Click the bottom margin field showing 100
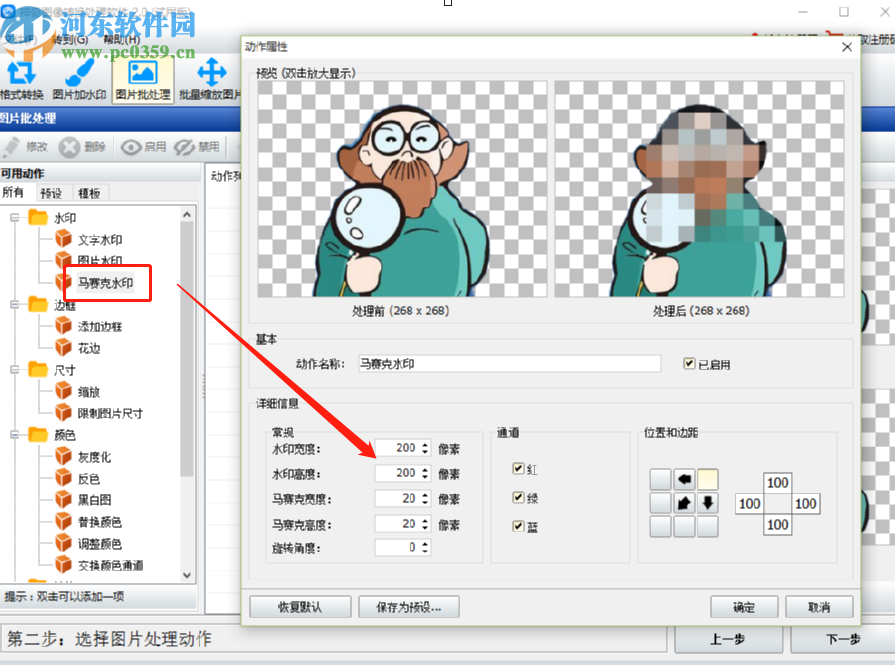The height and width of the screenshot is (665, 895). 777,525
